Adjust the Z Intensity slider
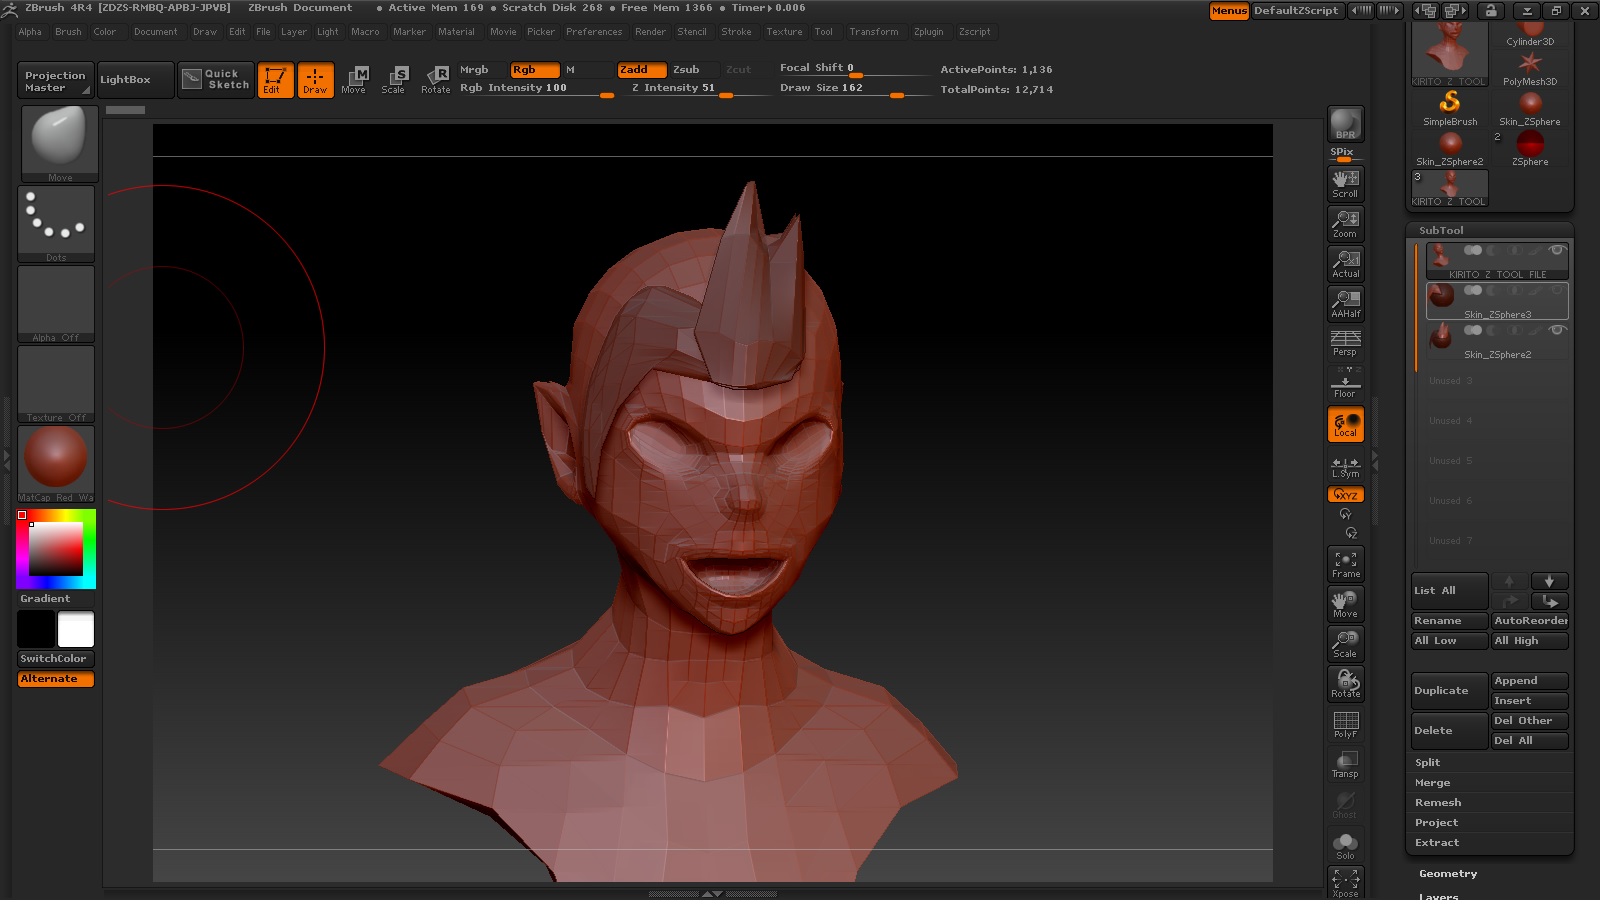The image size is (1604, 904). tap(694, 89)
